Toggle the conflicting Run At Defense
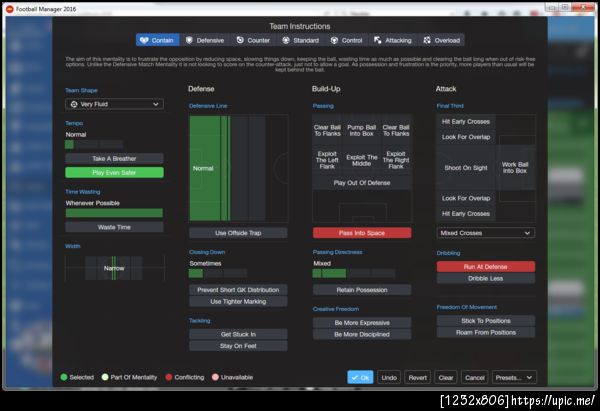 coord(486,267)
